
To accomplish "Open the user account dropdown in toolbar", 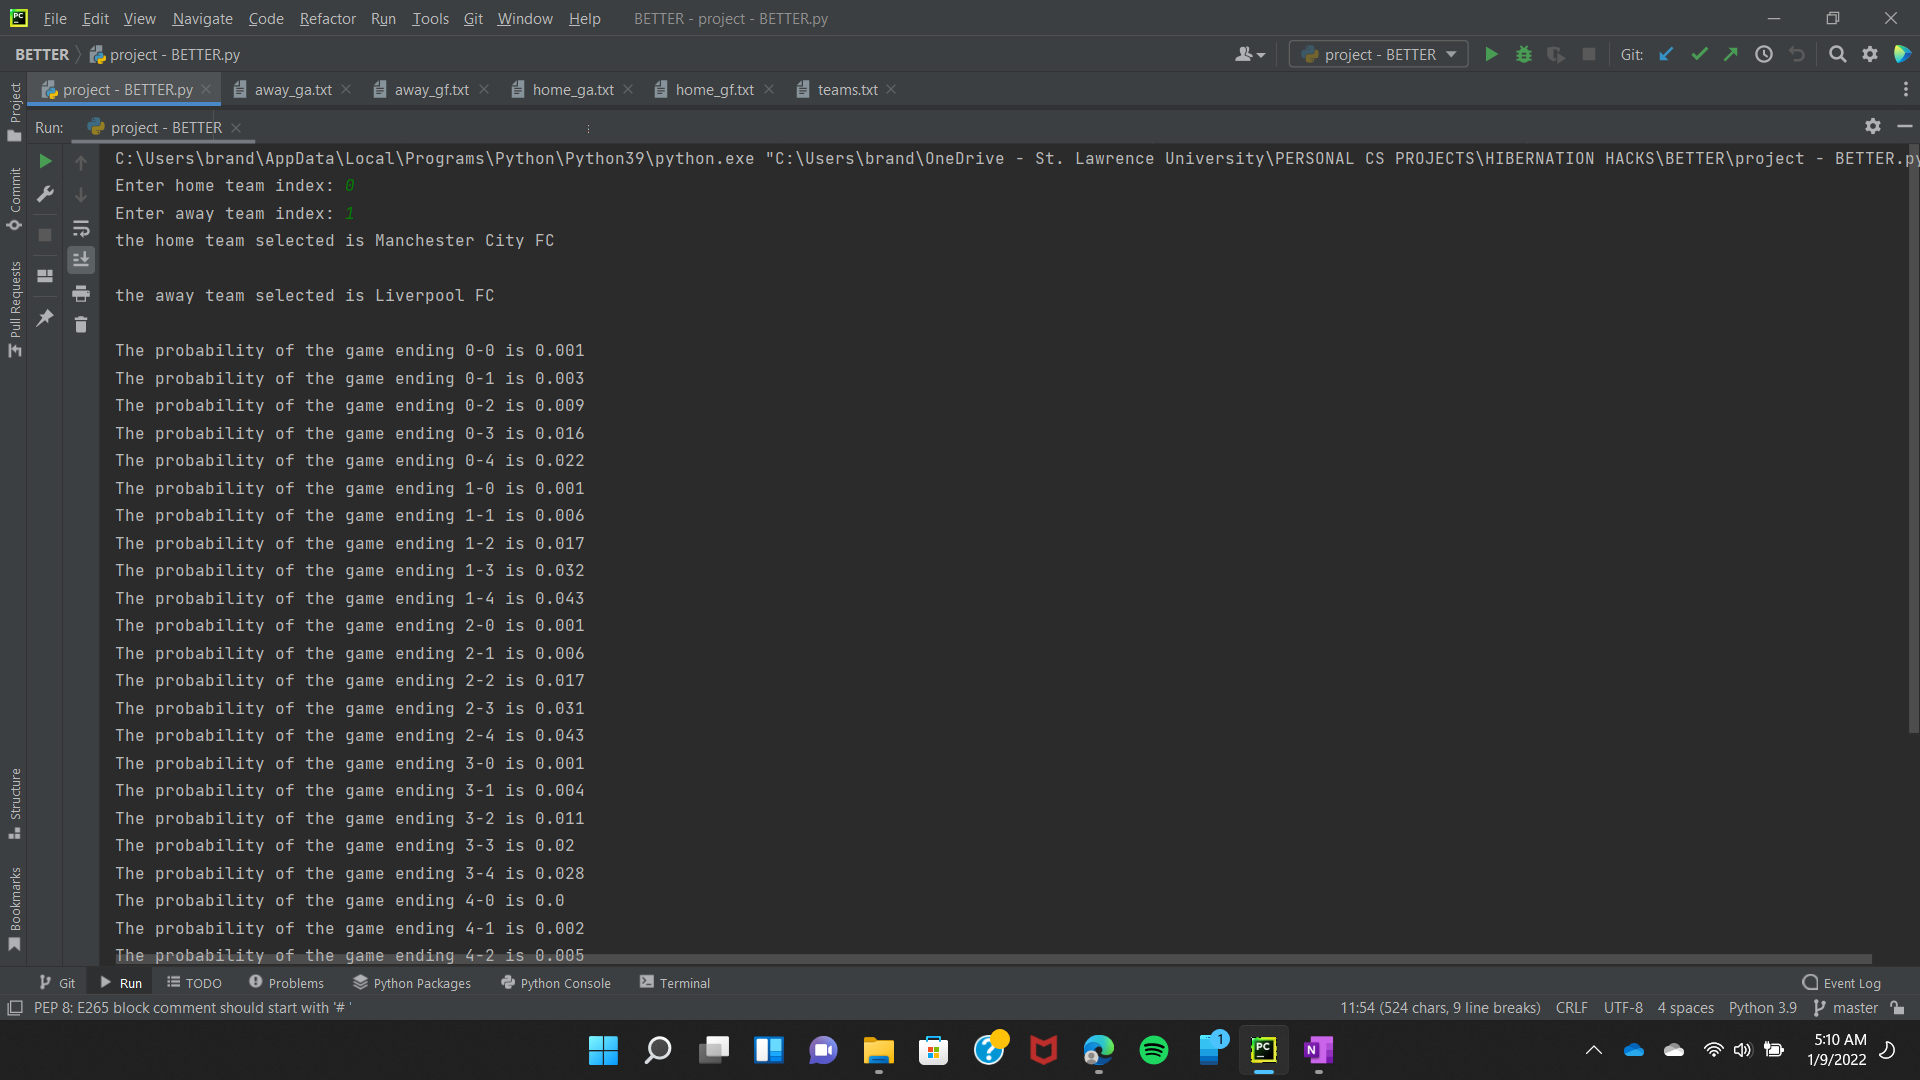I will point(1249,55).
